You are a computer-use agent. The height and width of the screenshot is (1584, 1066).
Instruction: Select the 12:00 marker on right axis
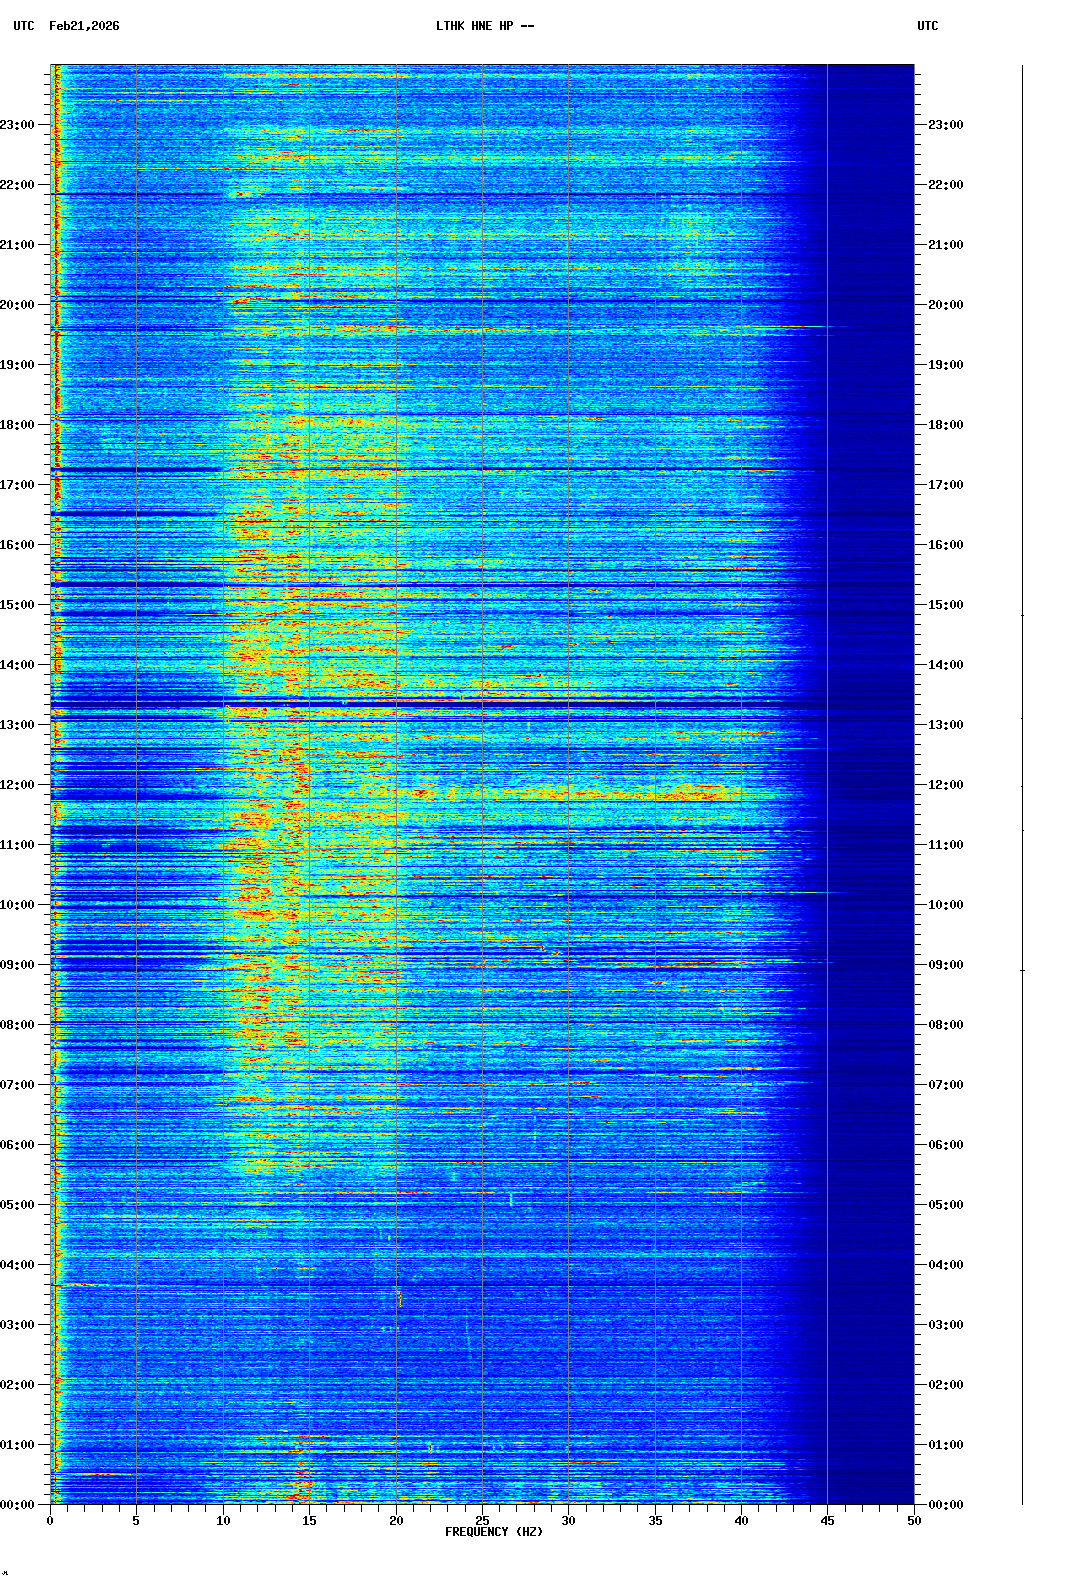(x=945, y=785)
